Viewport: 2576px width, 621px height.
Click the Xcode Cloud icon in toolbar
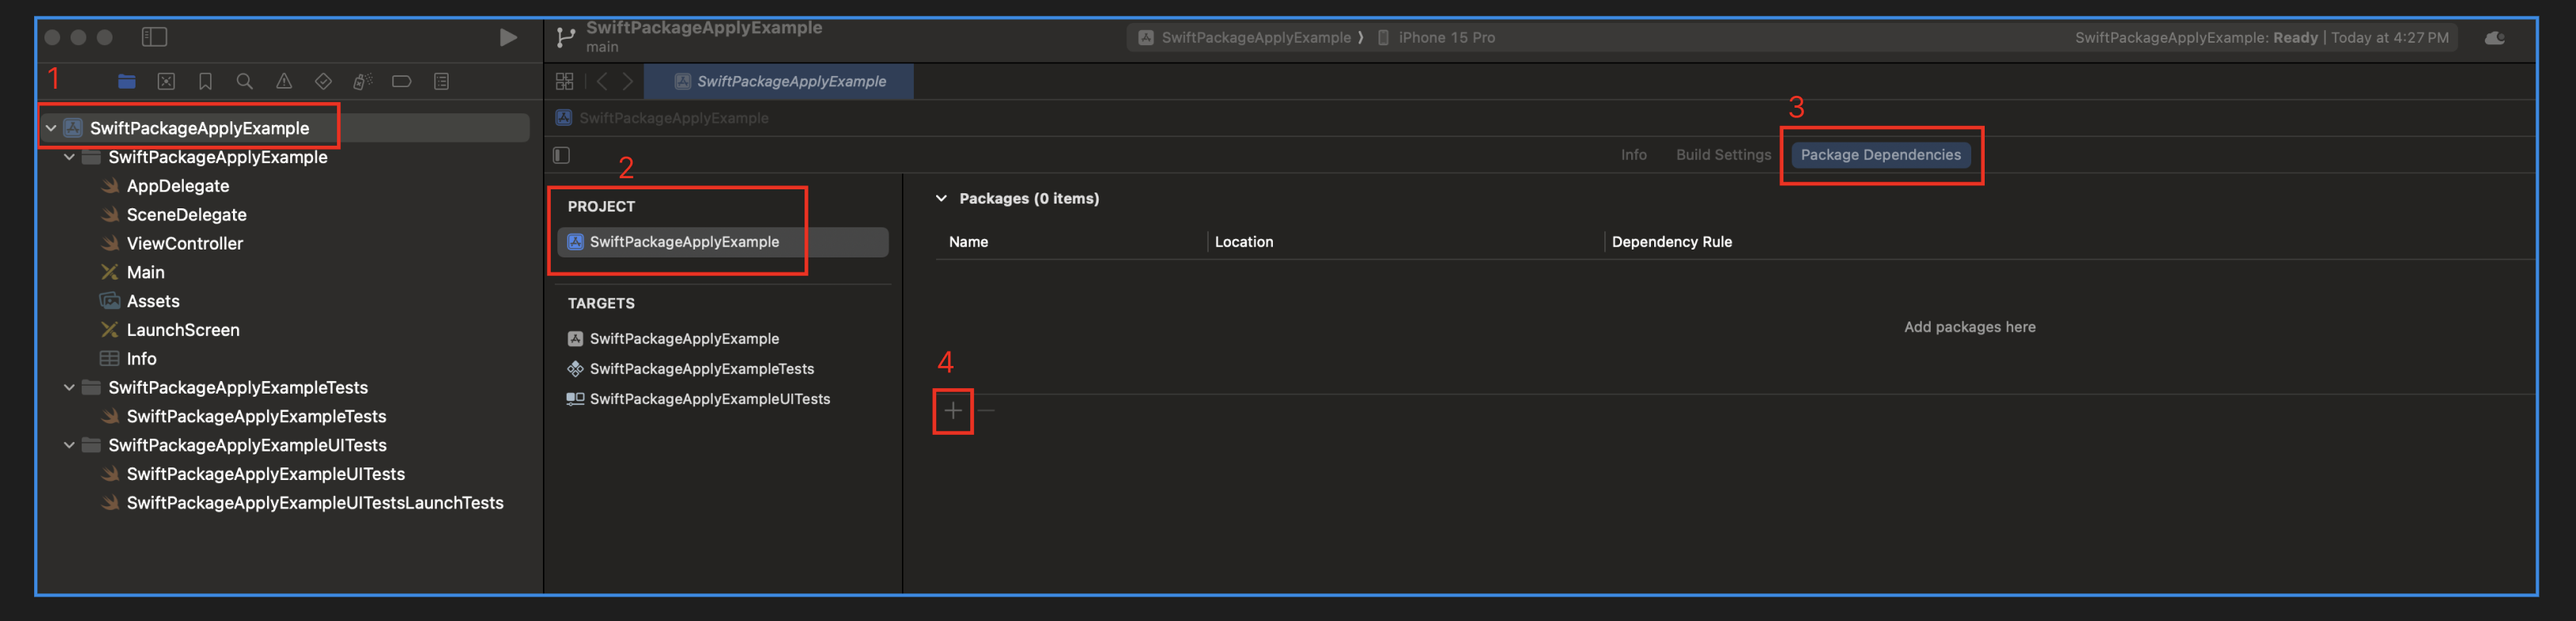coord(2495,38)
